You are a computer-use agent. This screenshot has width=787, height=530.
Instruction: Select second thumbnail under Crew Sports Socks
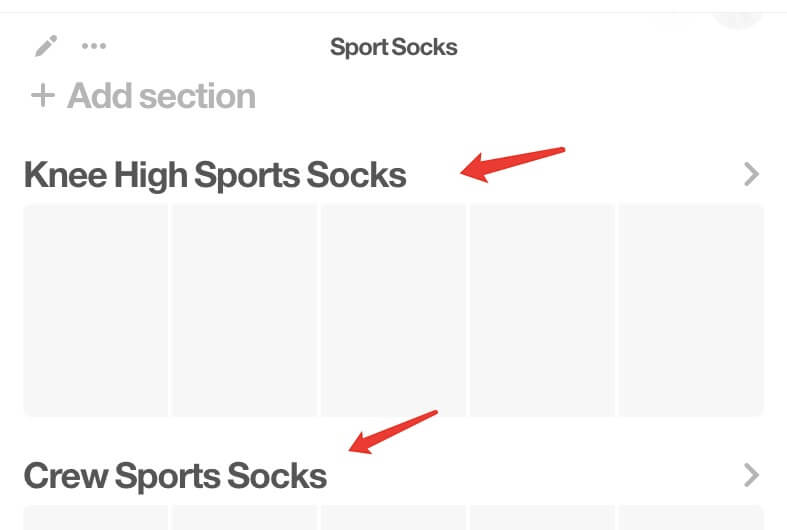[x=245, y=518]
